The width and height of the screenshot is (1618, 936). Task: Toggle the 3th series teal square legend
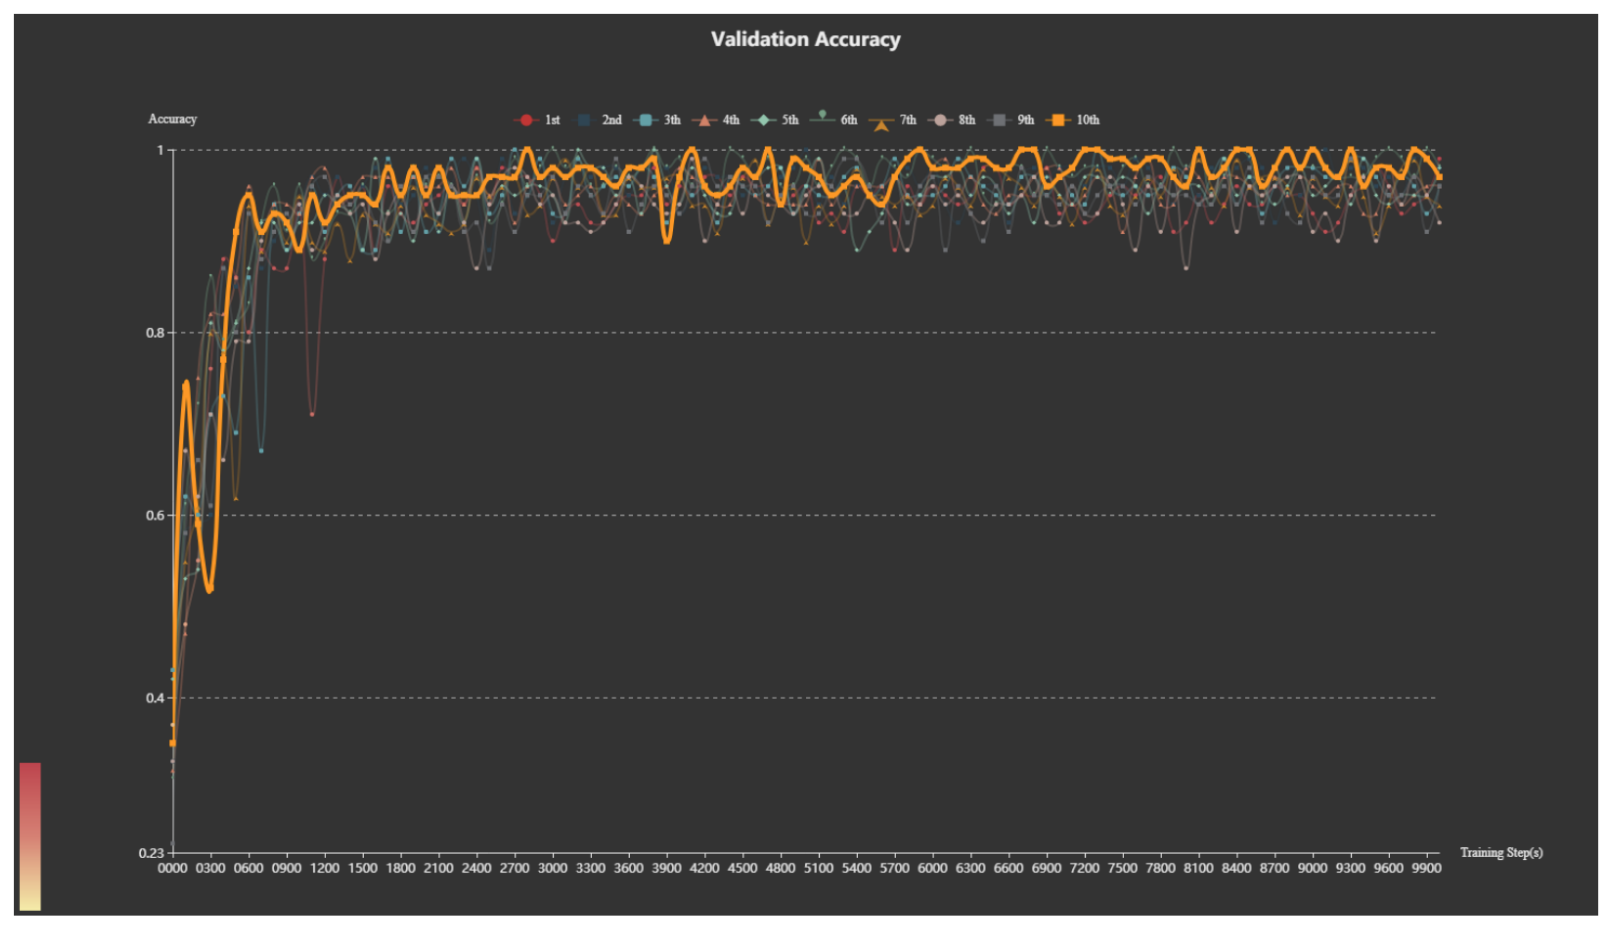click(657, 120)
